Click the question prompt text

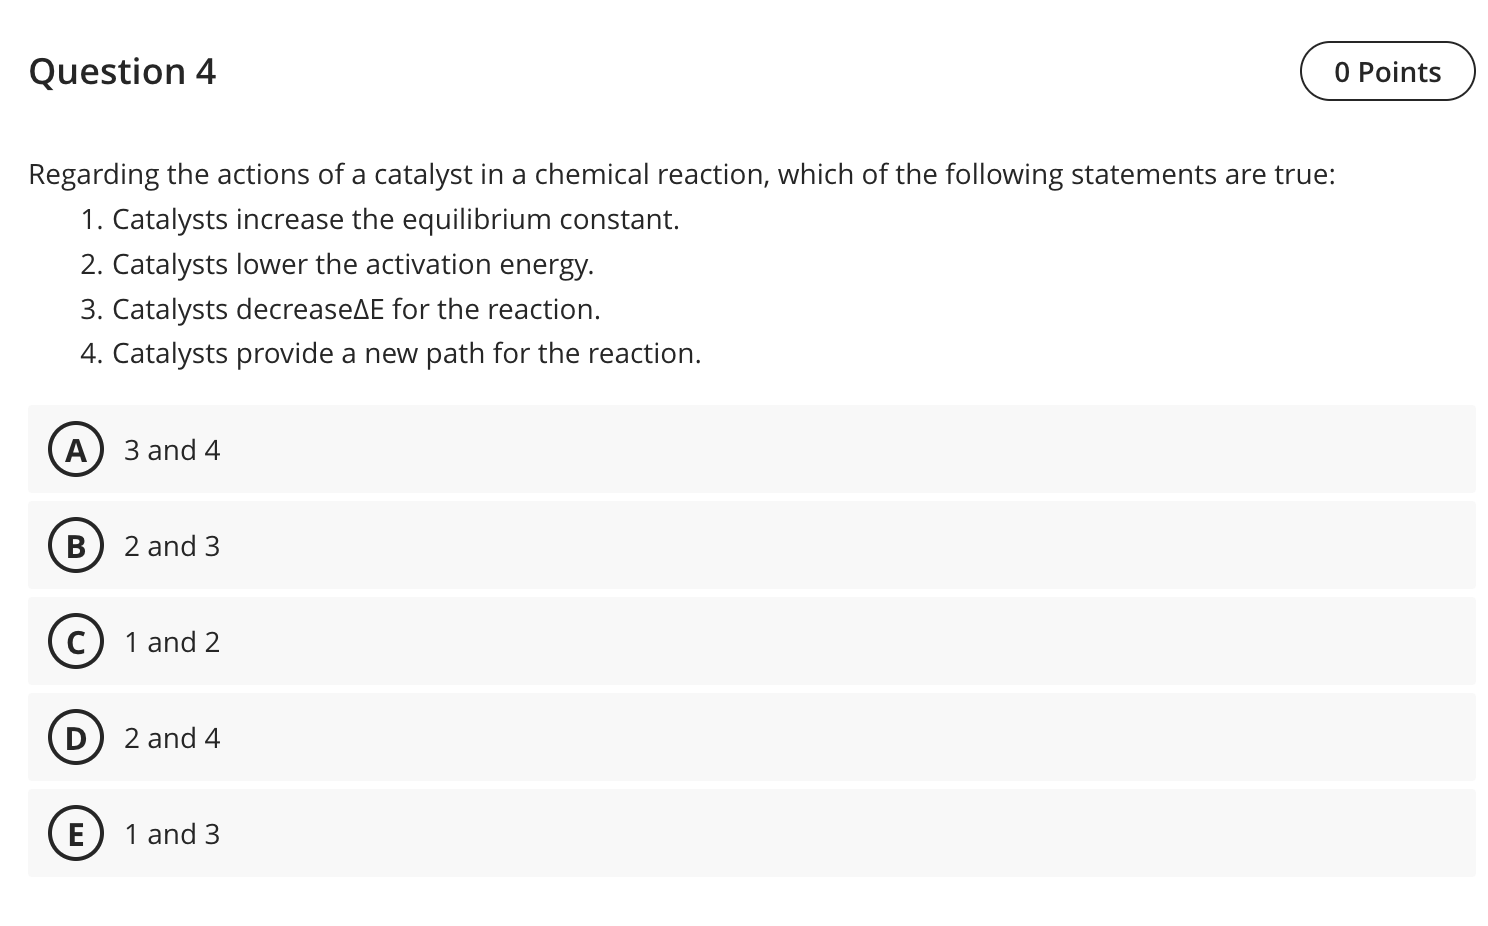click(x=682, y=174)
